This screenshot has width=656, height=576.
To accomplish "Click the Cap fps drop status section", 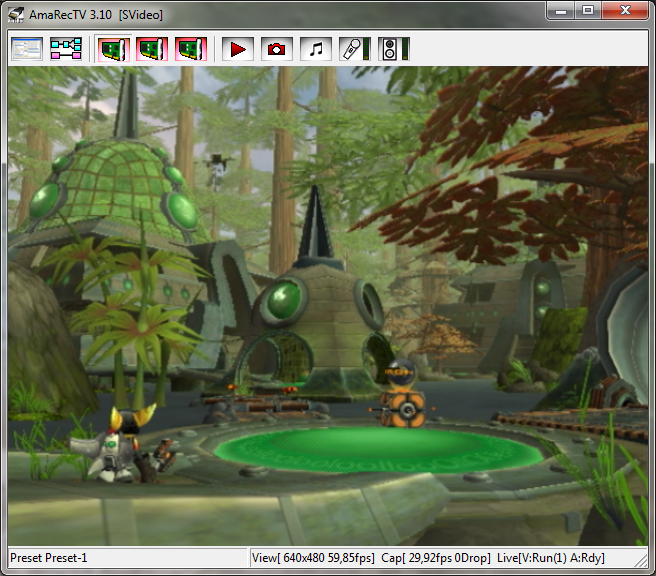I will pyautogui.click(x=438, y=558).
